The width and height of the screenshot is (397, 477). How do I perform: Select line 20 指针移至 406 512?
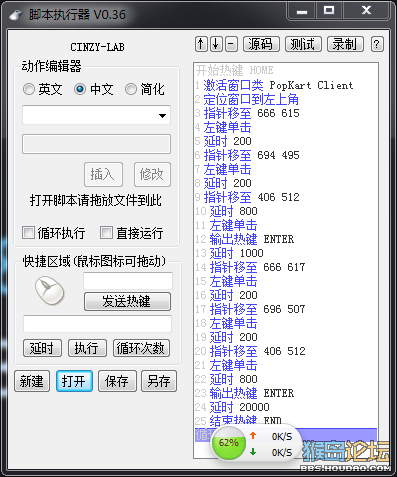tap(286, 351)
